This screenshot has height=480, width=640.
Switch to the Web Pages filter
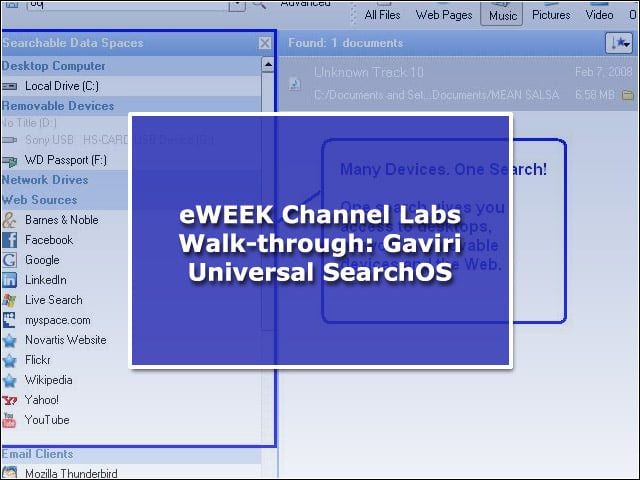click(444, 15)
